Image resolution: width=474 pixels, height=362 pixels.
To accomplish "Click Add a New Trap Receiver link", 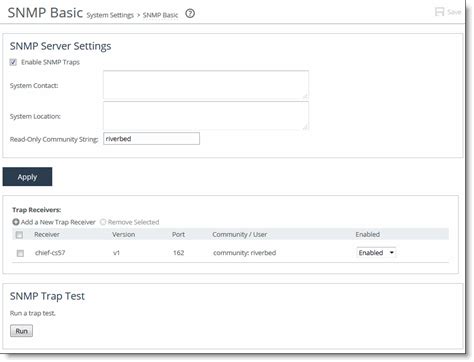I will (x=58, y=222).
